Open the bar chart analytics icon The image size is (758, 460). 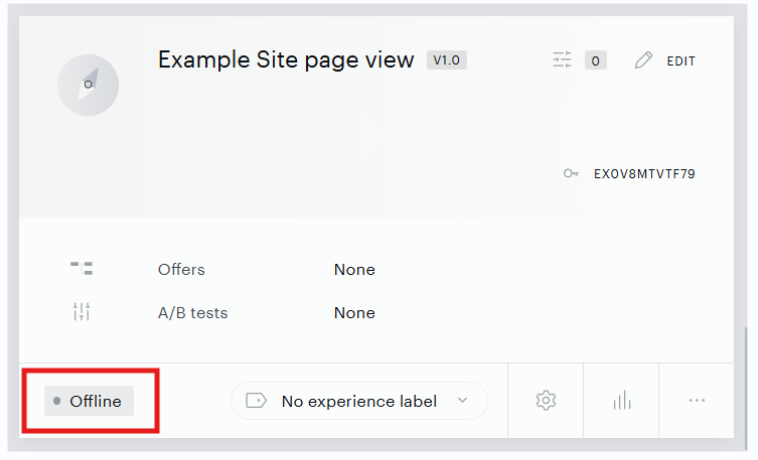(622, 401)
